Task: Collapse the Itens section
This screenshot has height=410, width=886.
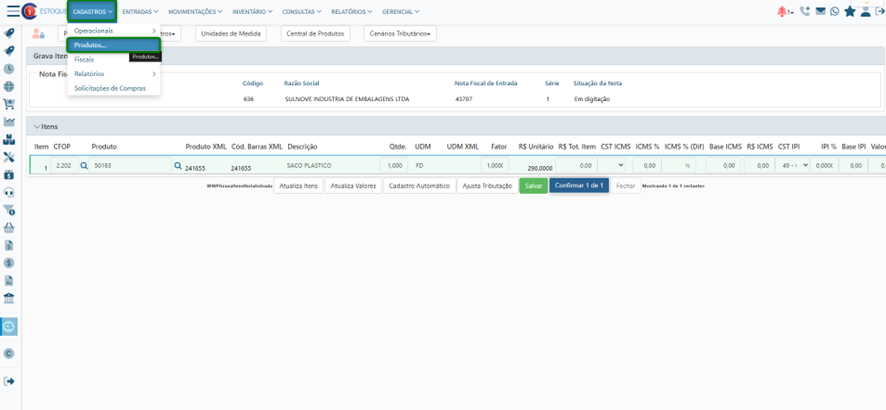Action: pos(38,127)
